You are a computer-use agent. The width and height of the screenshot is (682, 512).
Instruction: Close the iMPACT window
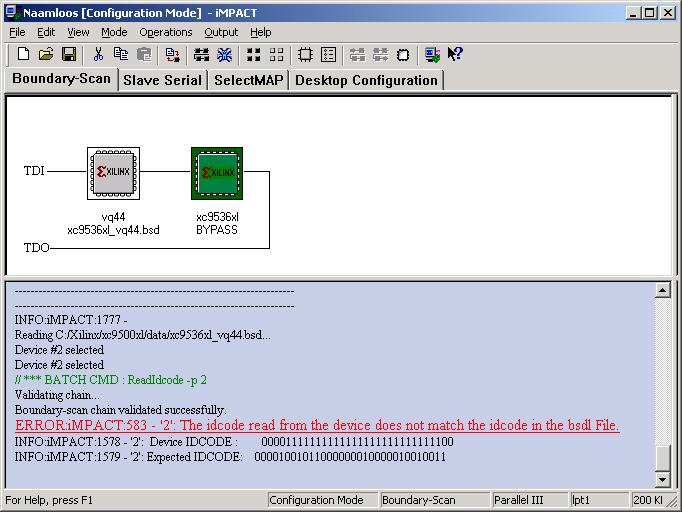coord(668,13)
